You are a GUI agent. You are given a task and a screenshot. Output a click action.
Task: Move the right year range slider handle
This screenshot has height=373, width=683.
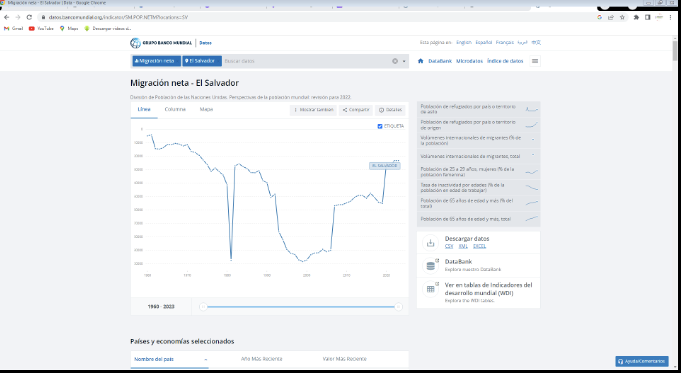click(398, 307)
